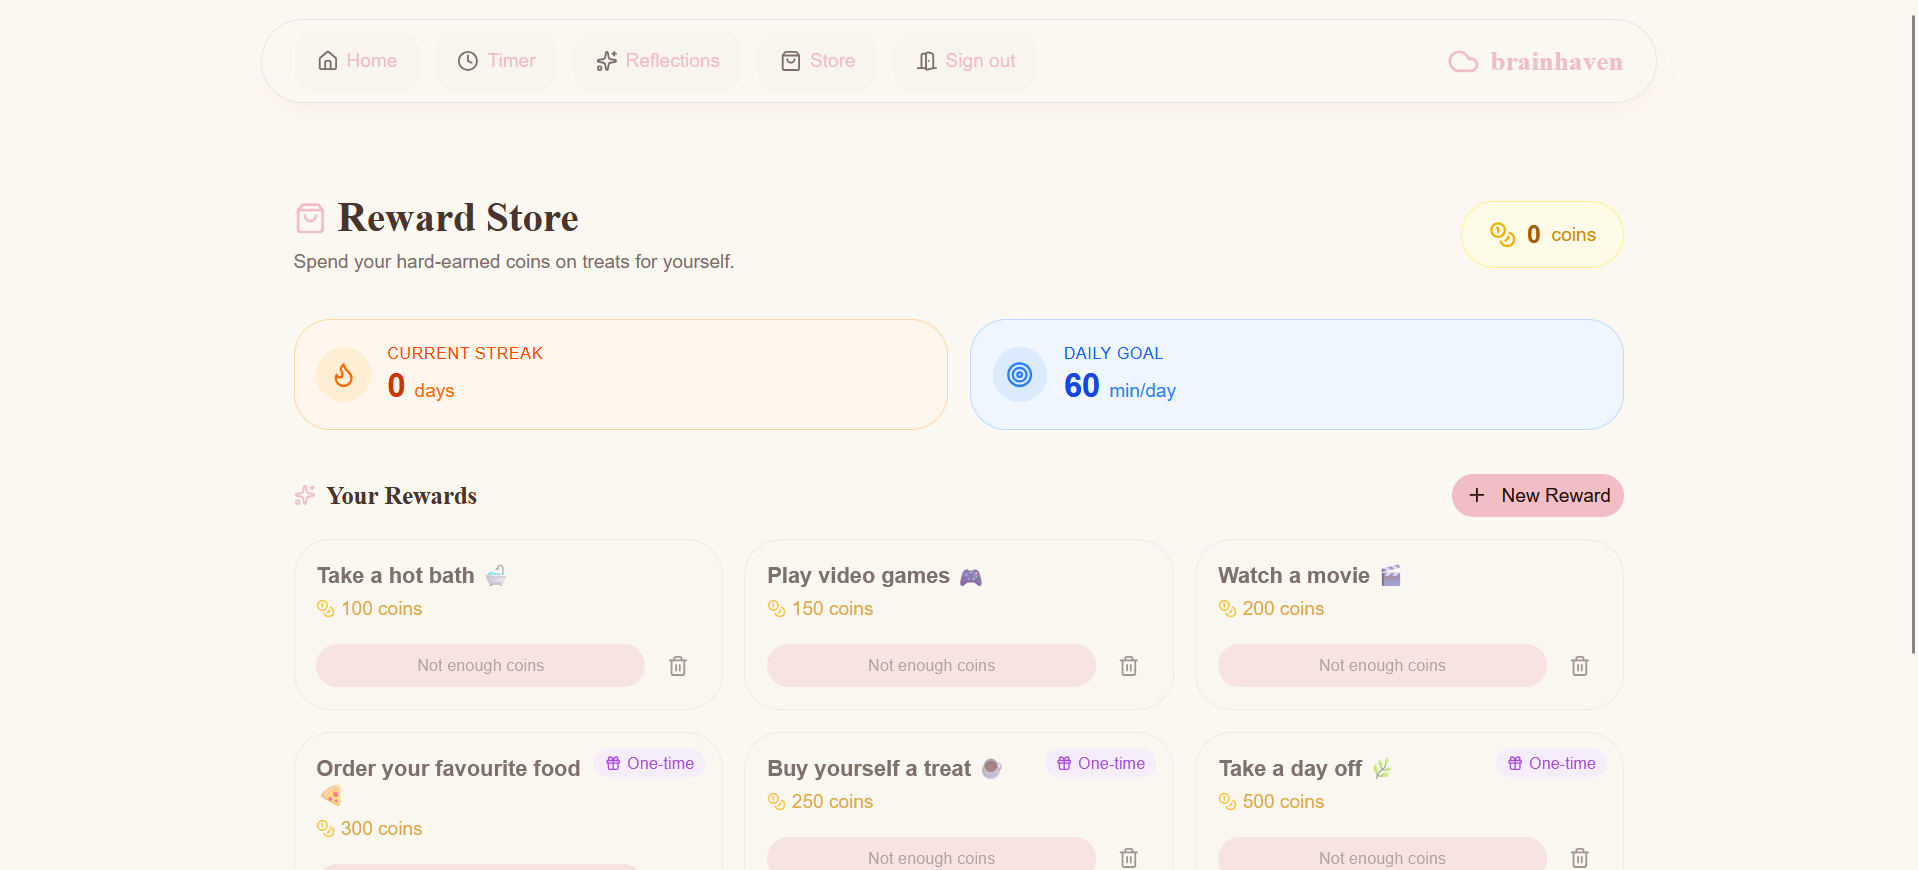The image size is (1918, 870).
Task: Go to Reflections page
Action: tap(657, 61)
